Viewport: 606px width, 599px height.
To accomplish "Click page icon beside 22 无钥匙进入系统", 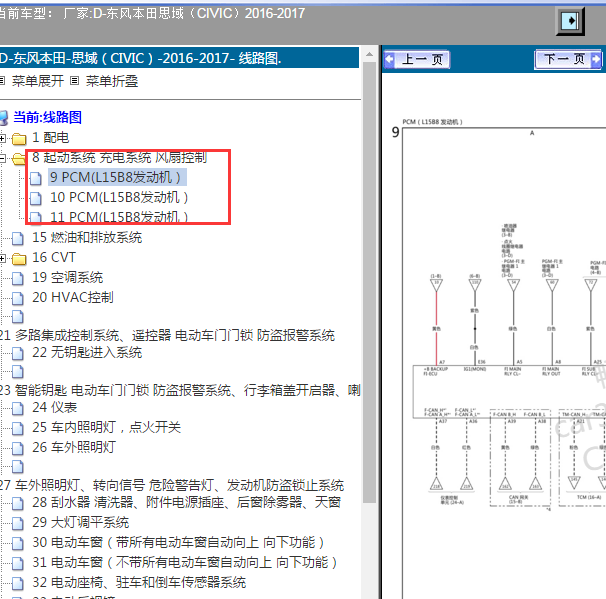I will (18, 354).
